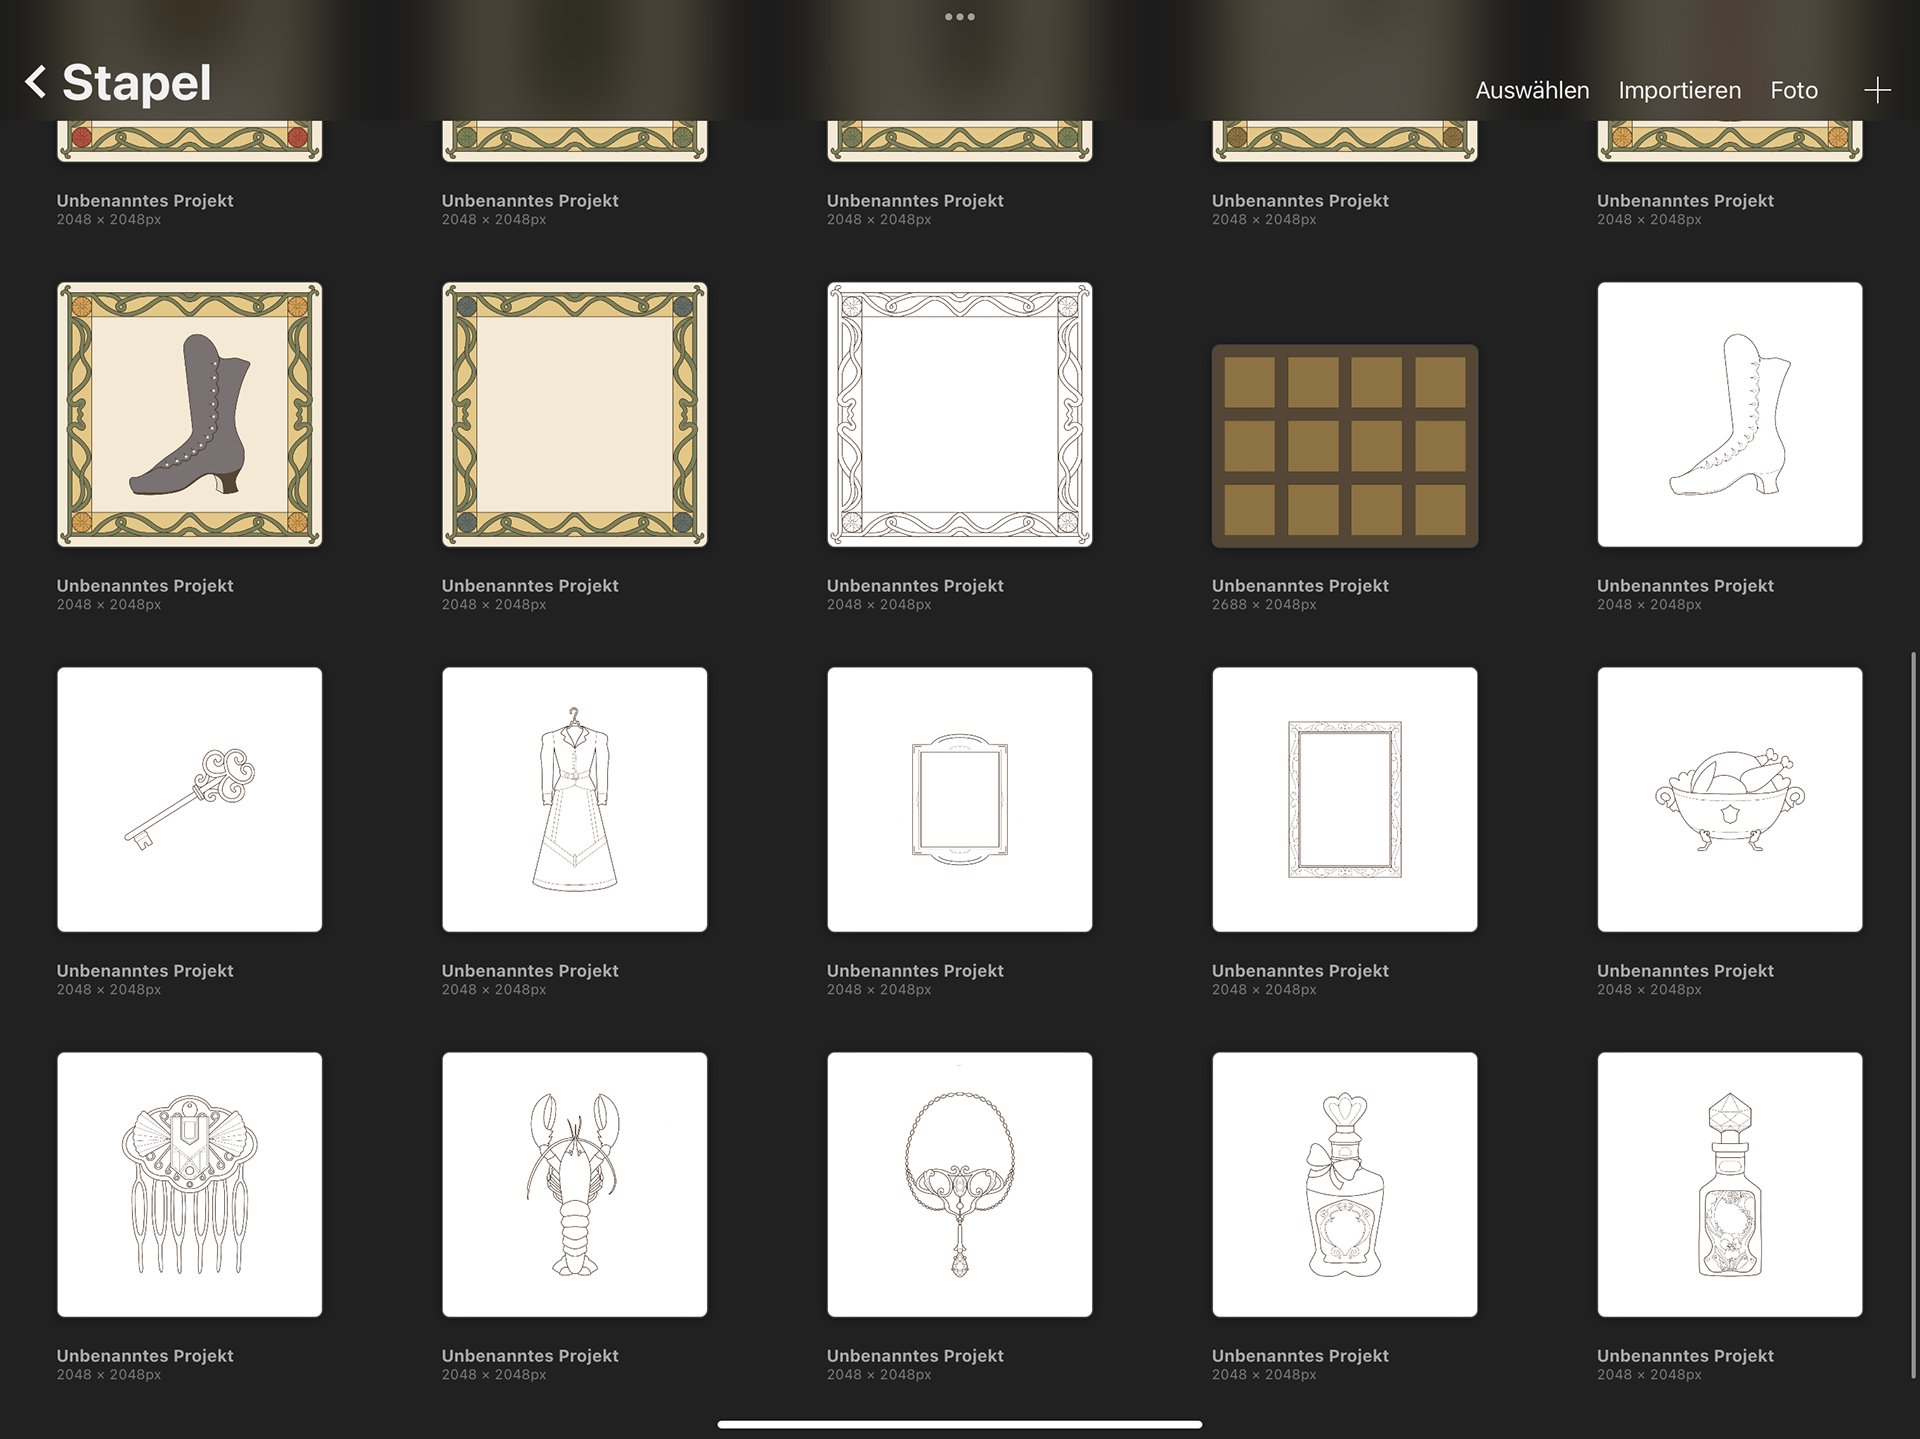
Task: Rename the key artwork's Unbenanntes Projekt title
Action: pos(145,970)
